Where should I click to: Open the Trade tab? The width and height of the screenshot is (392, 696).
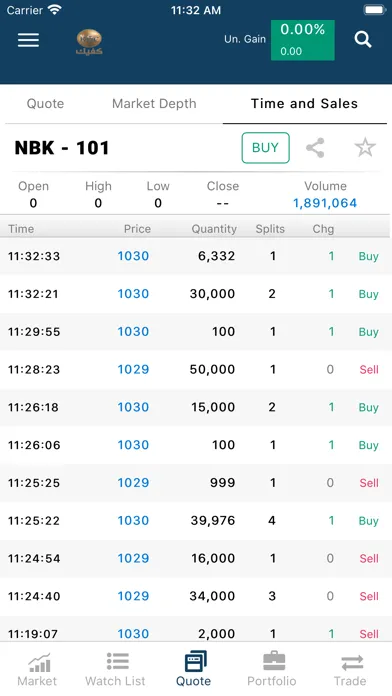click(351, 669)
